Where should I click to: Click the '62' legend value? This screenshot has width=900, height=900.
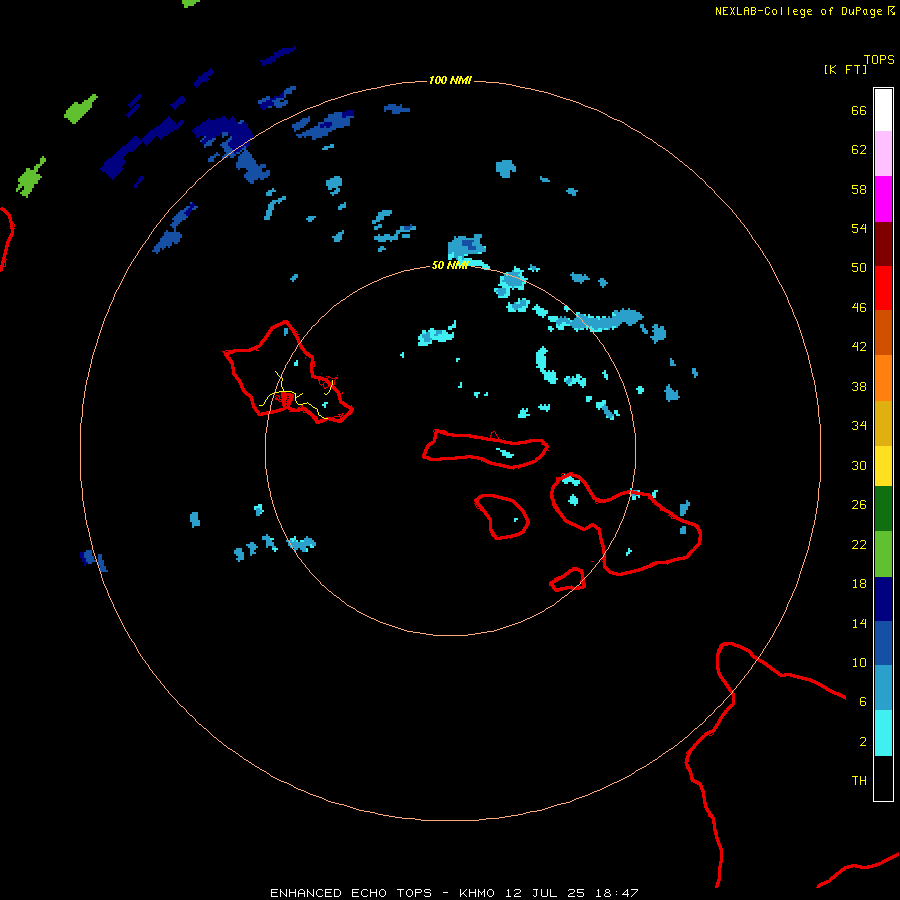pos(859,150)
